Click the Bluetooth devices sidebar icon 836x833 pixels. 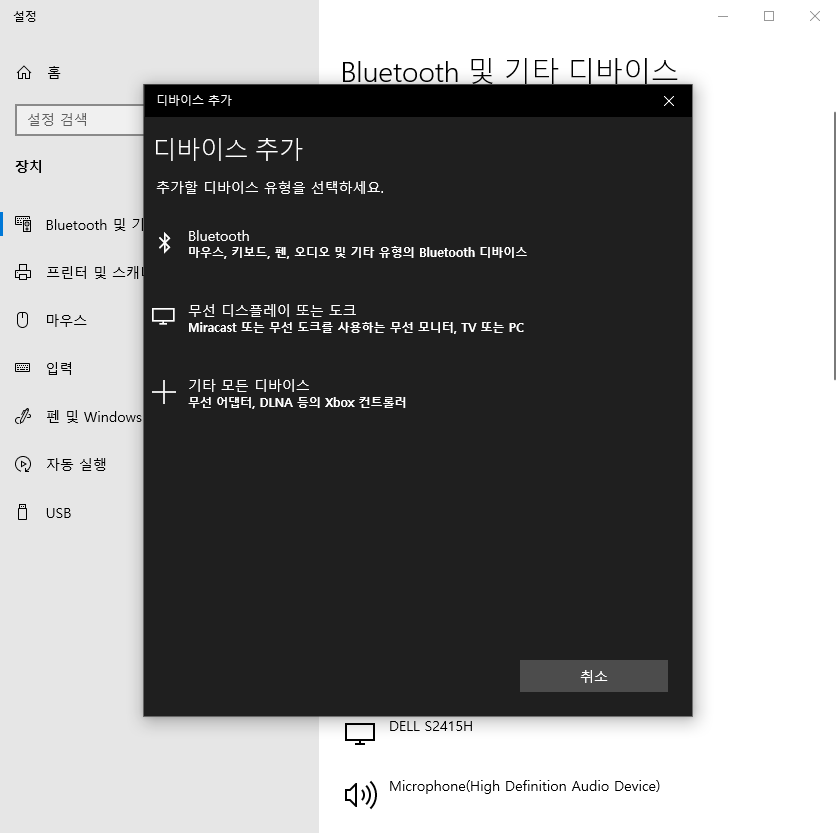23,224
